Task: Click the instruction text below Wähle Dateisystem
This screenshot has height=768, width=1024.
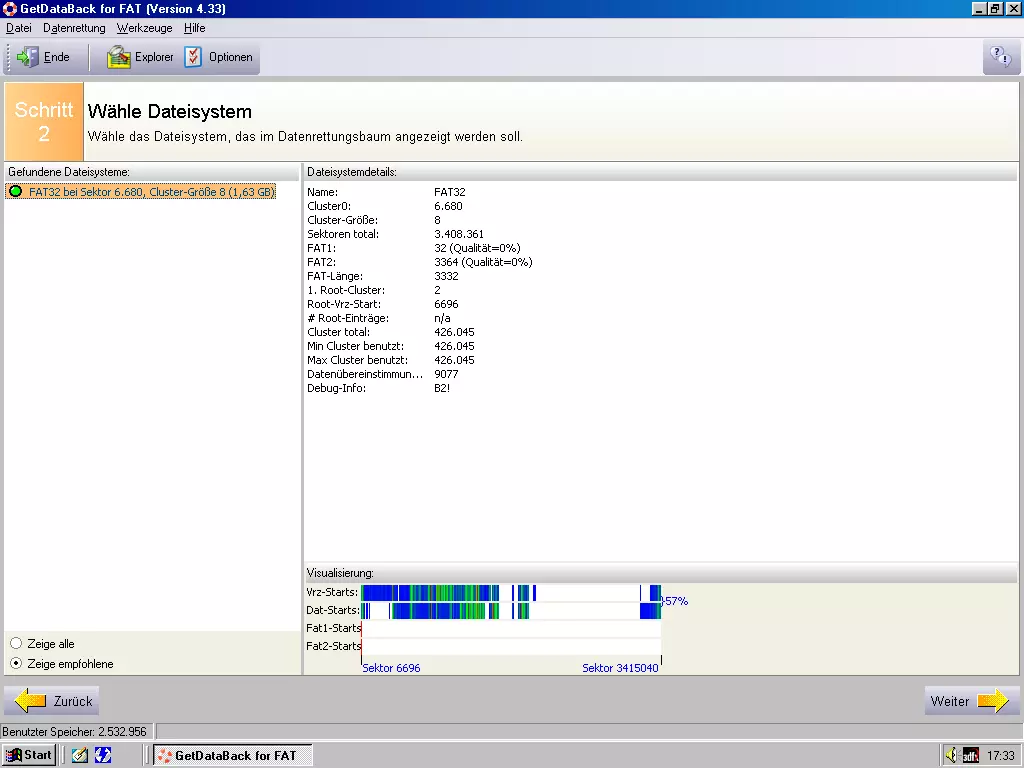Action: click(x=305, y=136)
